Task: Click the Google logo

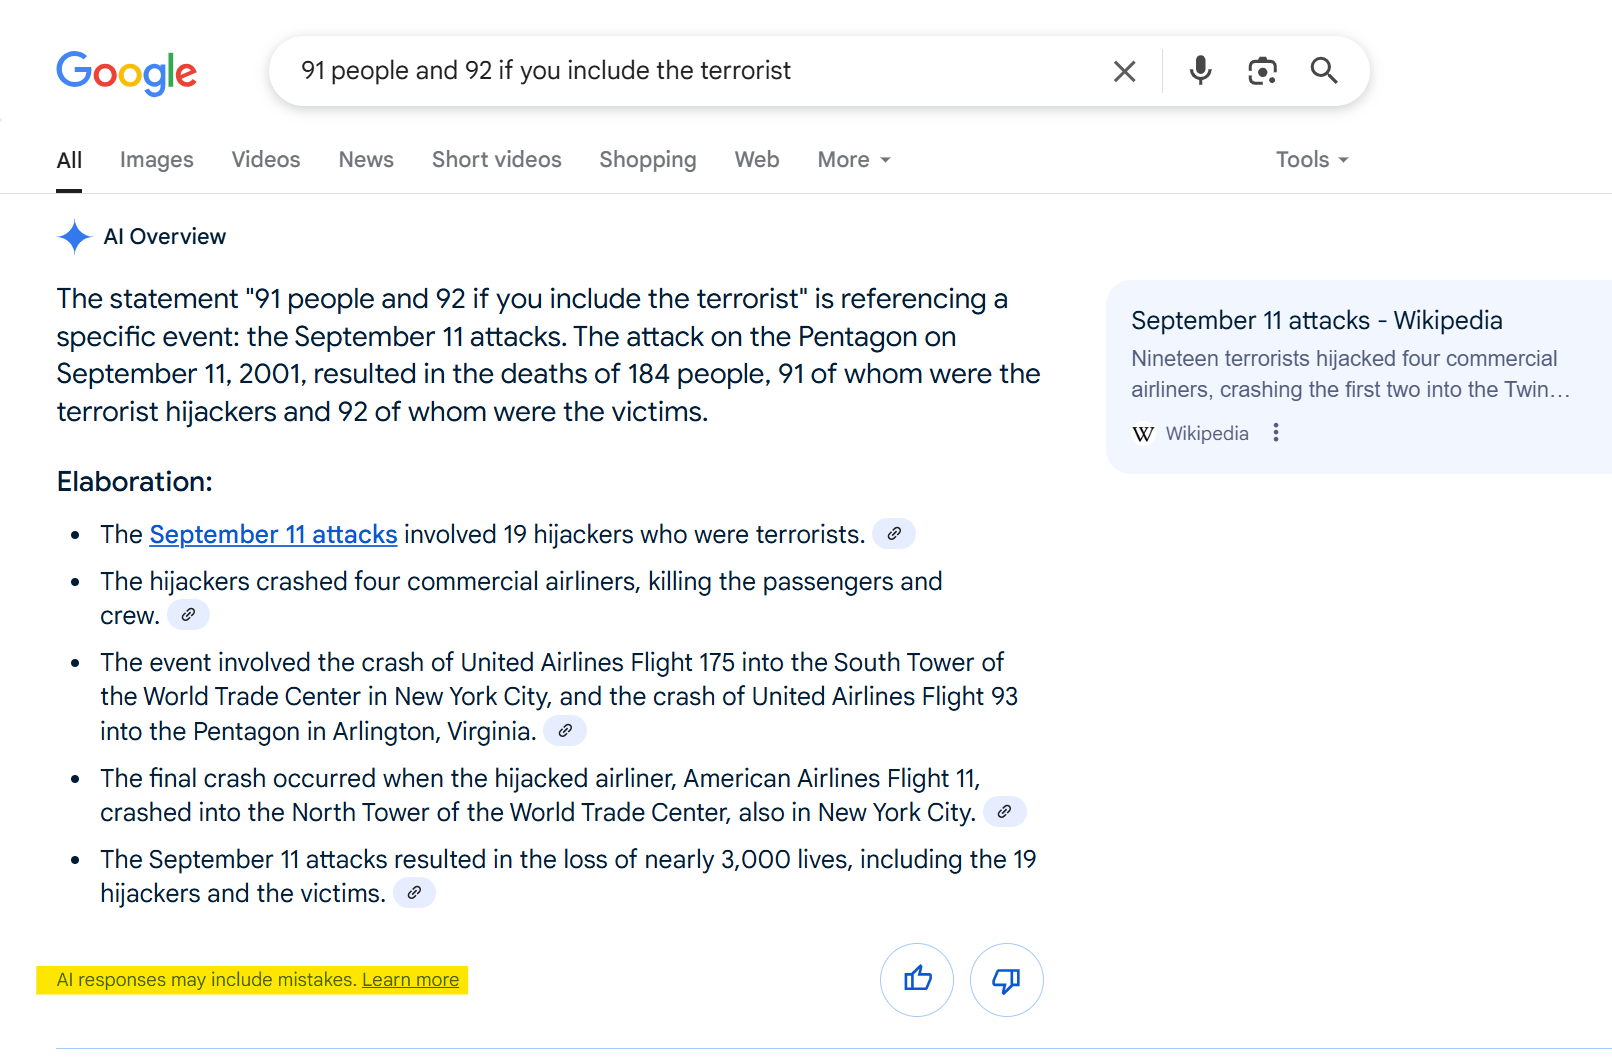Action: (127, 72)
